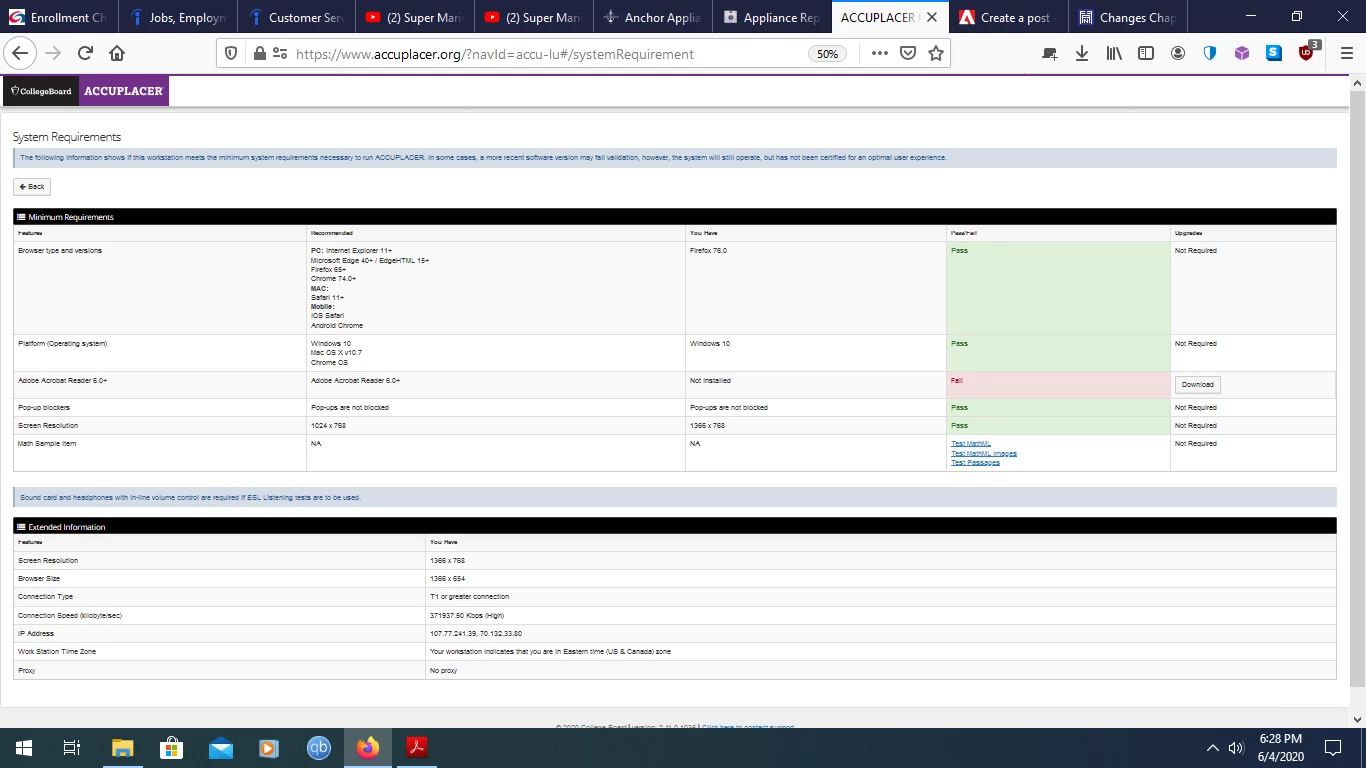Click the 'Connection Speed (kilobyte/sec)' label

[70, 616]
